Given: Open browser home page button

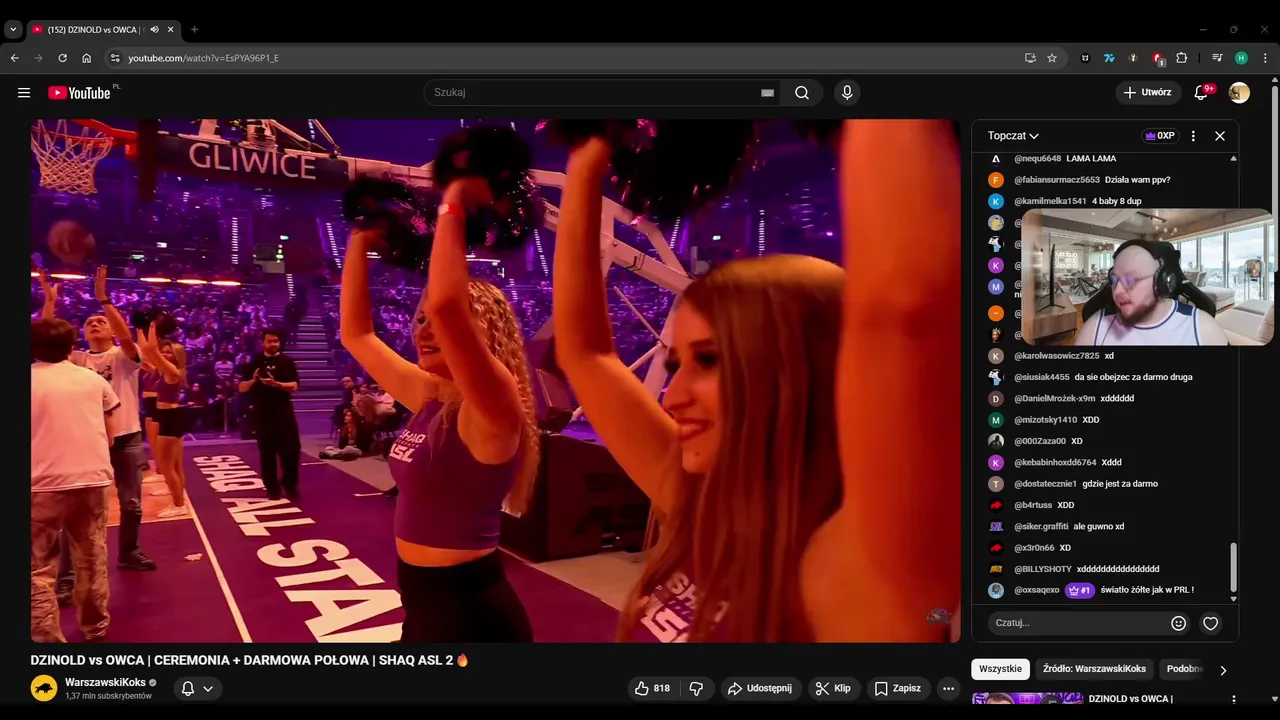Looking at the screenshot, I should [86, 58].
